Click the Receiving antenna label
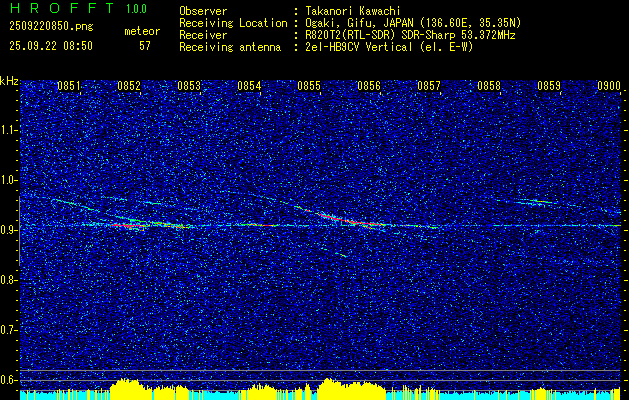 click(230, 47)
